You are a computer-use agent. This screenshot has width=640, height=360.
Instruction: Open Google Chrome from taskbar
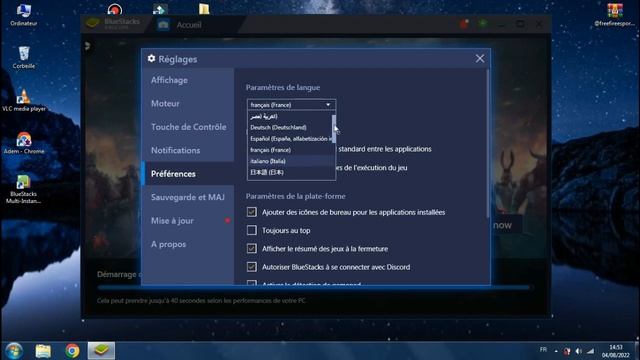[x=72, y=351]
